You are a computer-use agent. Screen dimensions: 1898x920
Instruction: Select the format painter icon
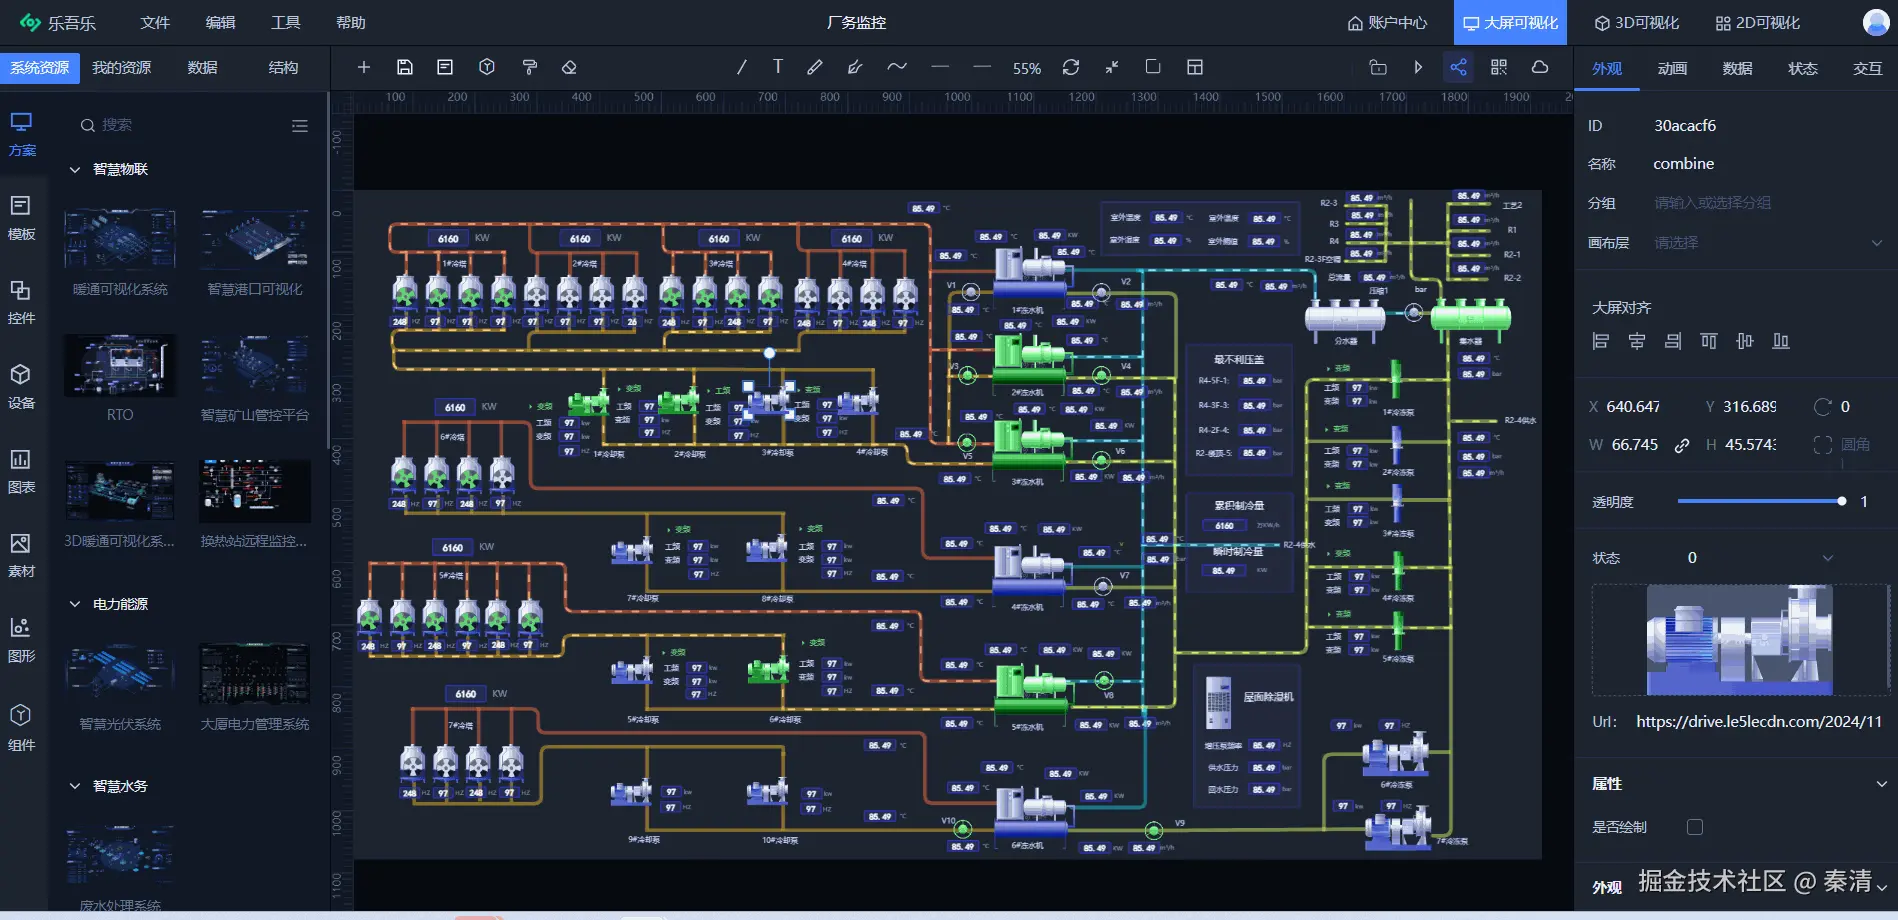click(530, 67)
